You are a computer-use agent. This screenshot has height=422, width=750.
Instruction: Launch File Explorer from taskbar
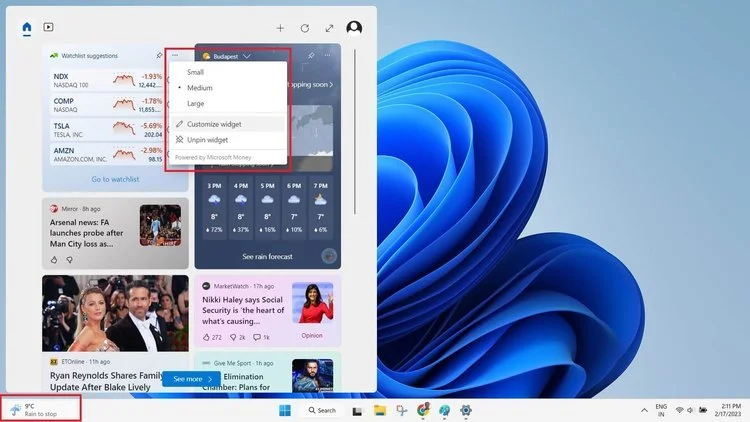tap(380, 410)
